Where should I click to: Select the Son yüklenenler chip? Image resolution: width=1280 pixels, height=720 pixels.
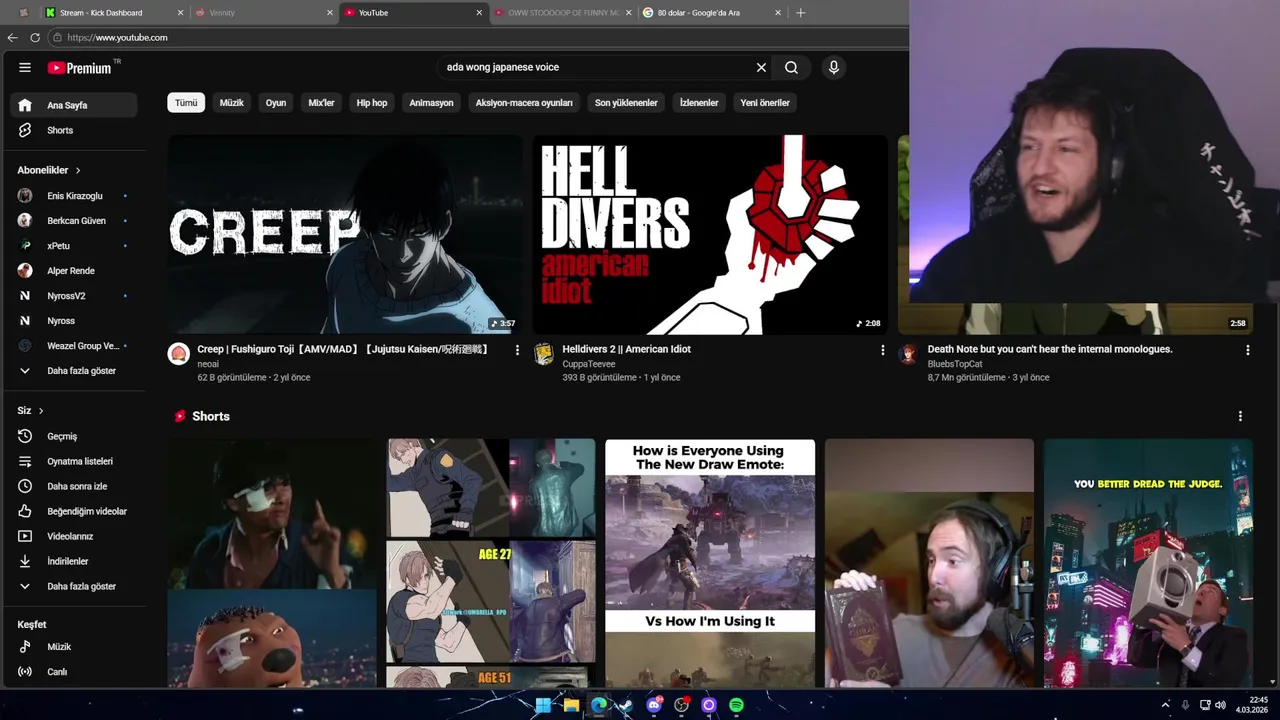626,103
